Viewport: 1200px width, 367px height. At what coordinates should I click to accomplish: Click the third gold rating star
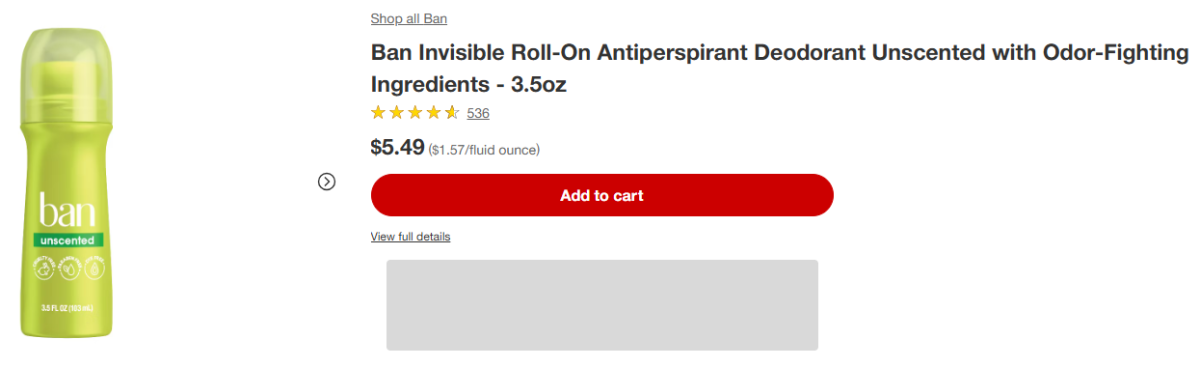pyautogui.click(x=415, y=112)
